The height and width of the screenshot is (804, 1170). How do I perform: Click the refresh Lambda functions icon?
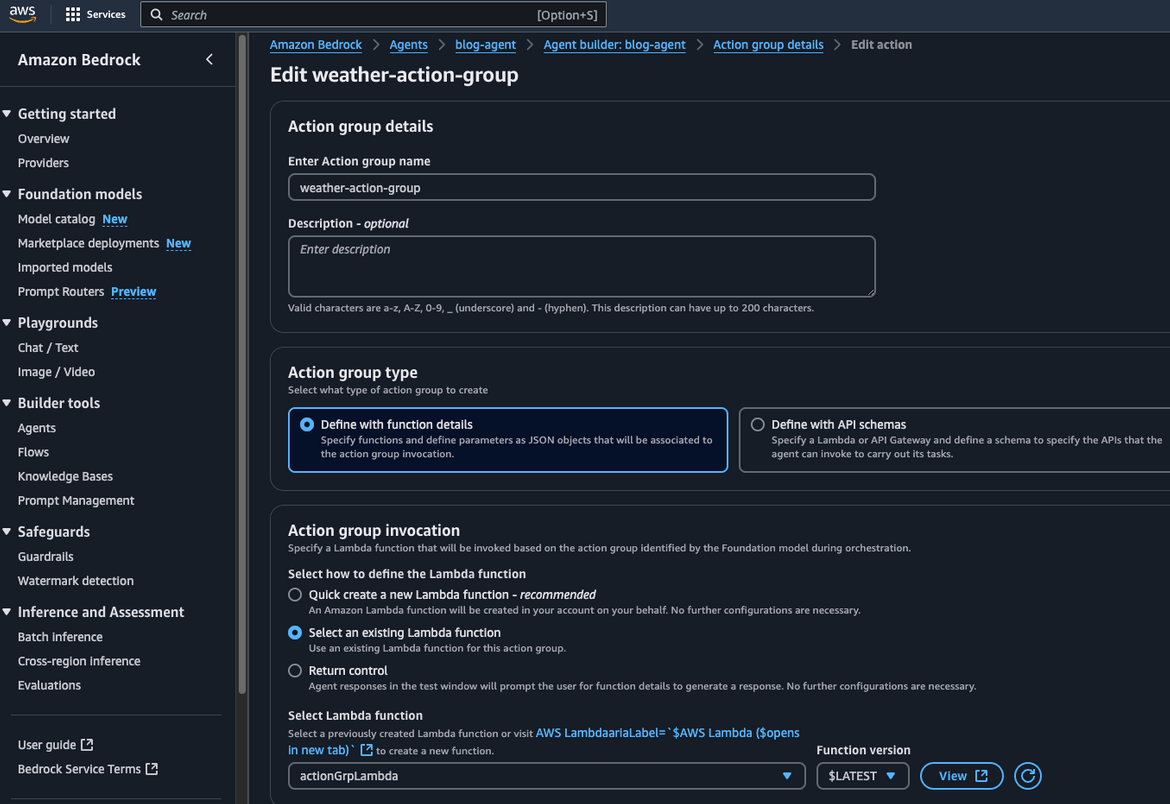pyautogui.click(x=1027, y=776)
